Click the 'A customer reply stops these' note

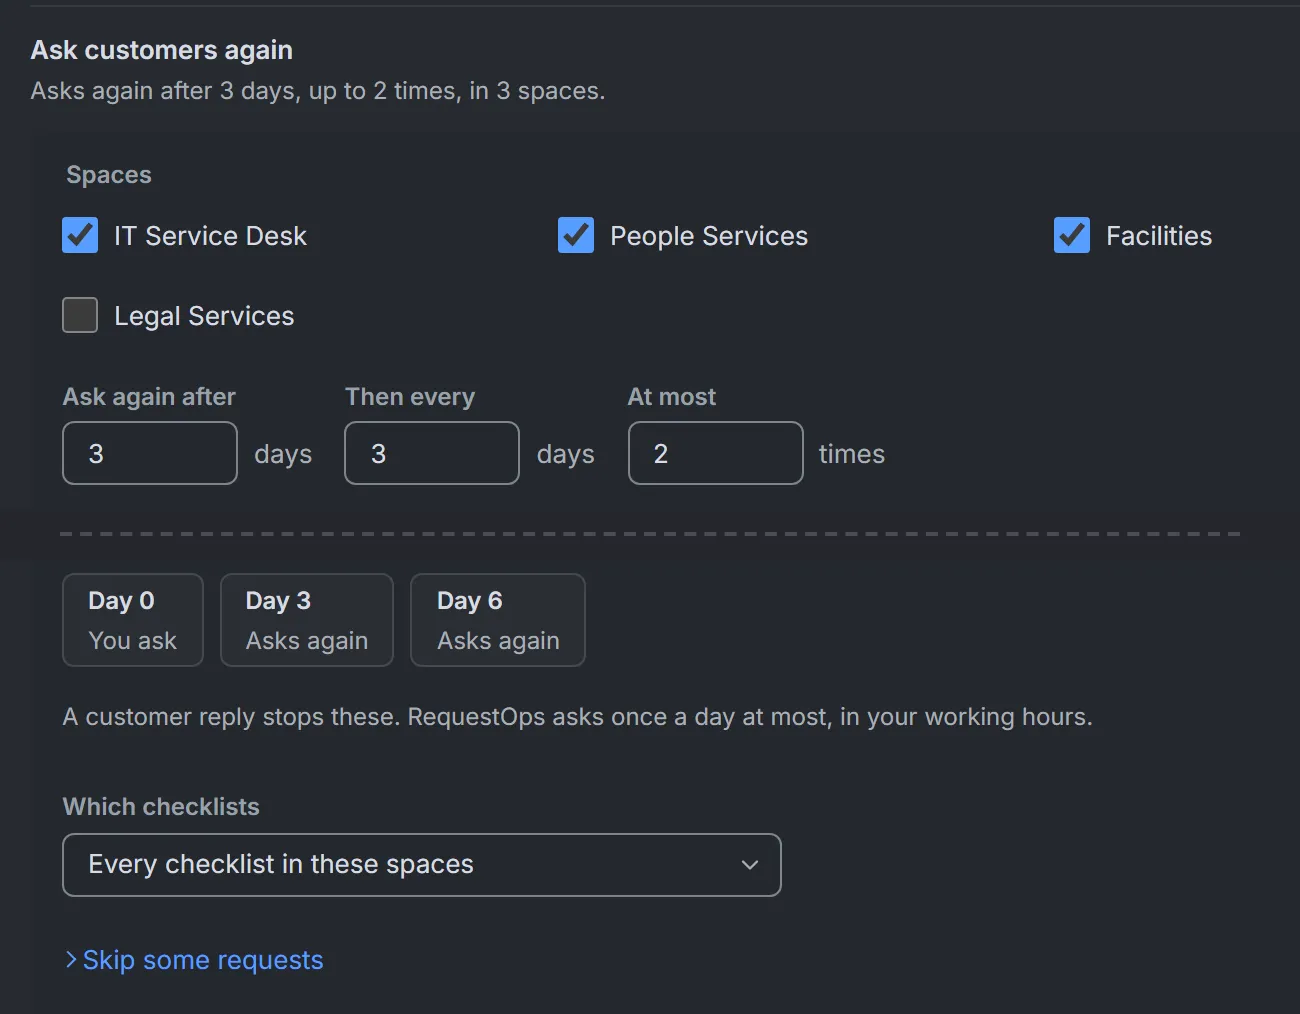coord(231,717)
